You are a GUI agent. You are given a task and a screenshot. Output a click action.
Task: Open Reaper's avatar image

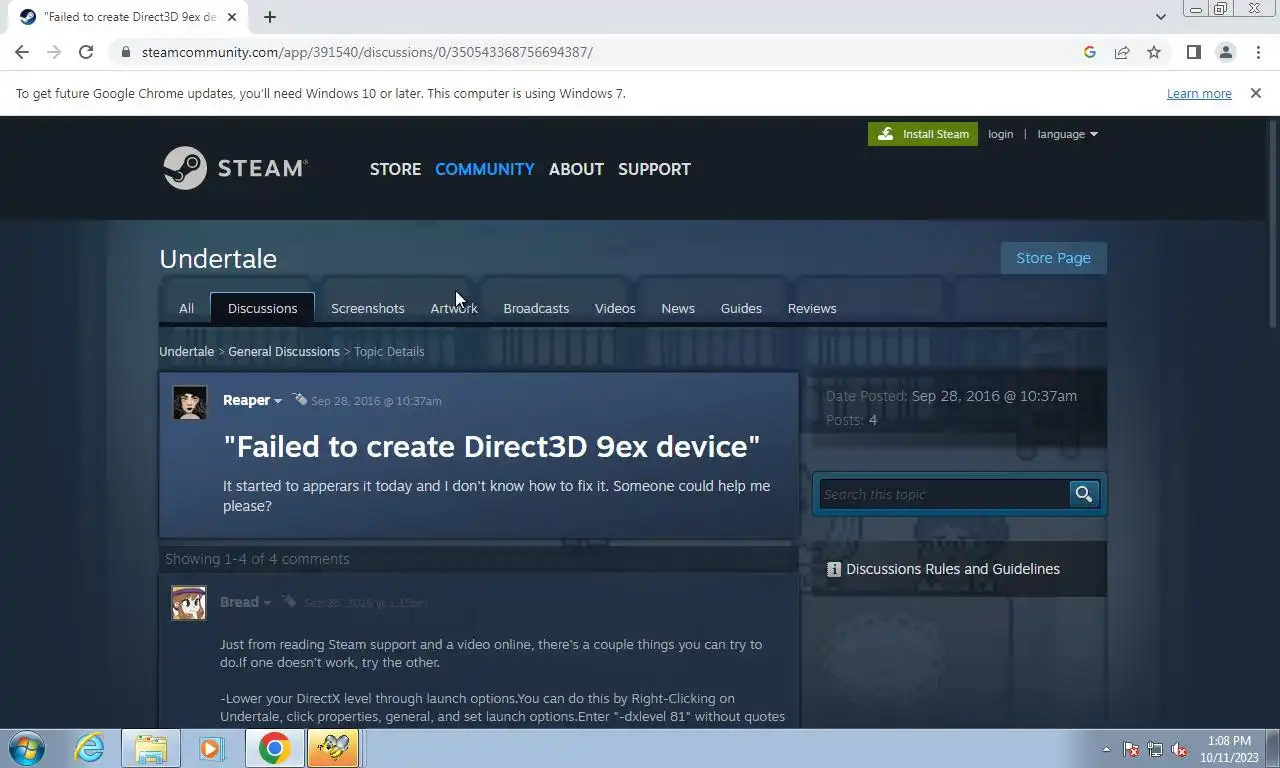click(190, 403)
